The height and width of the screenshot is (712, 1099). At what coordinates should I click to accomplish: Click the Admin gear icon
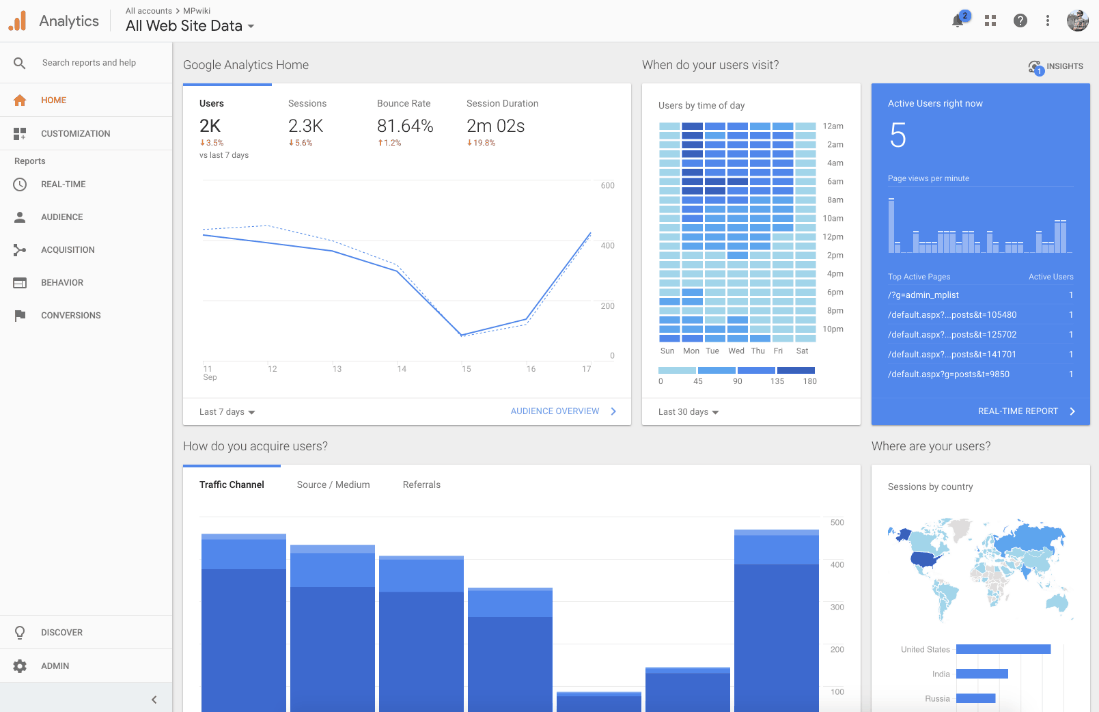pos(20,666)
